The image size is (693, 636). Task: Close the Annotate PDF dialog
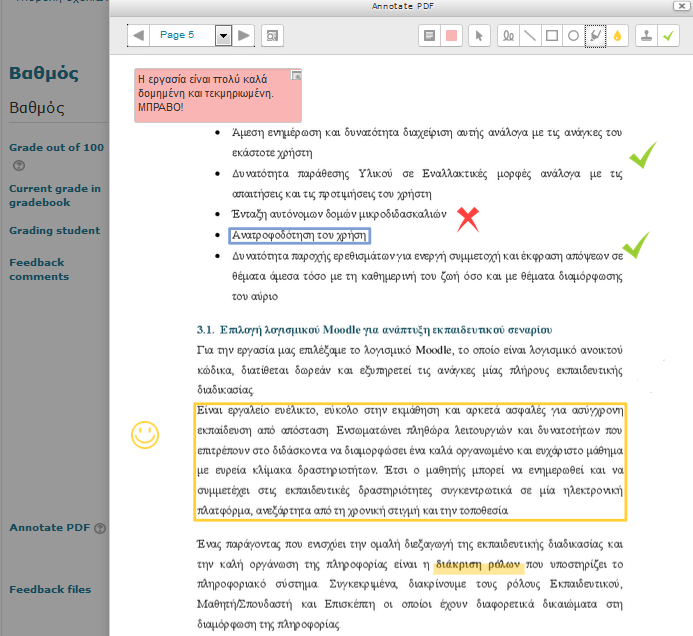coord(682,6)
